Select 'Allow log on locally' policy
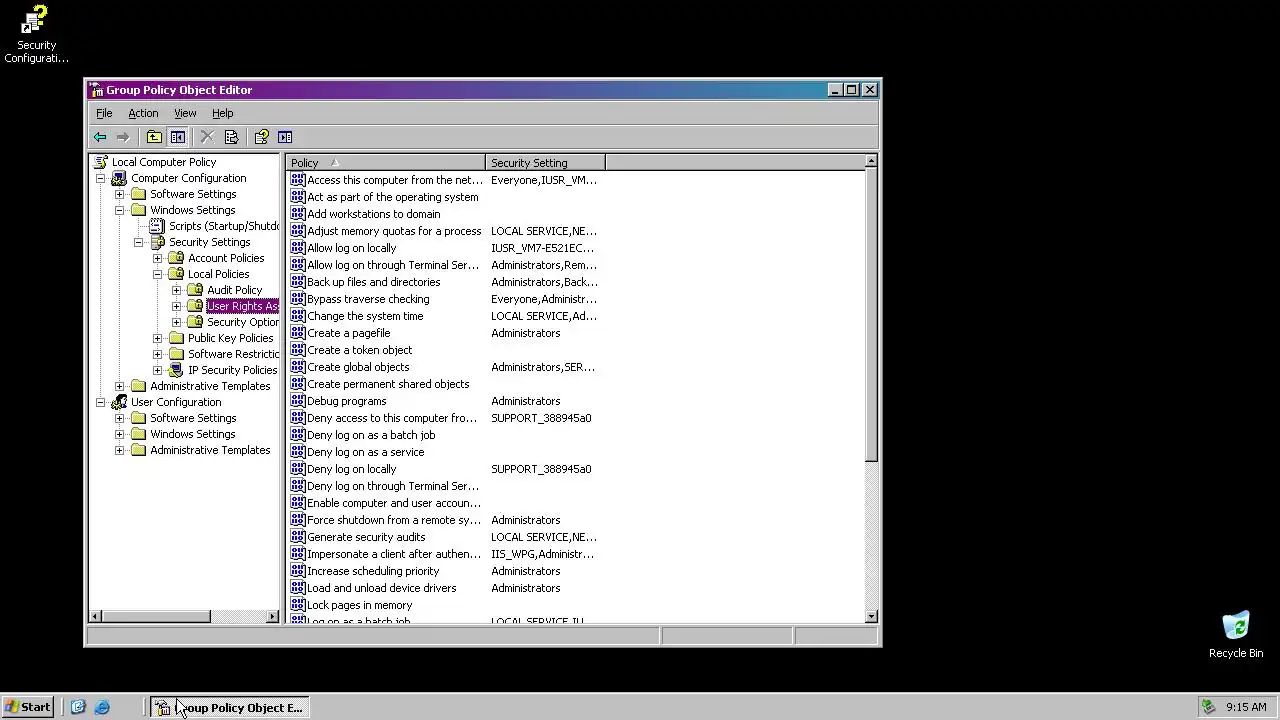The image size is (1280, 720). (x=352, y=248)
